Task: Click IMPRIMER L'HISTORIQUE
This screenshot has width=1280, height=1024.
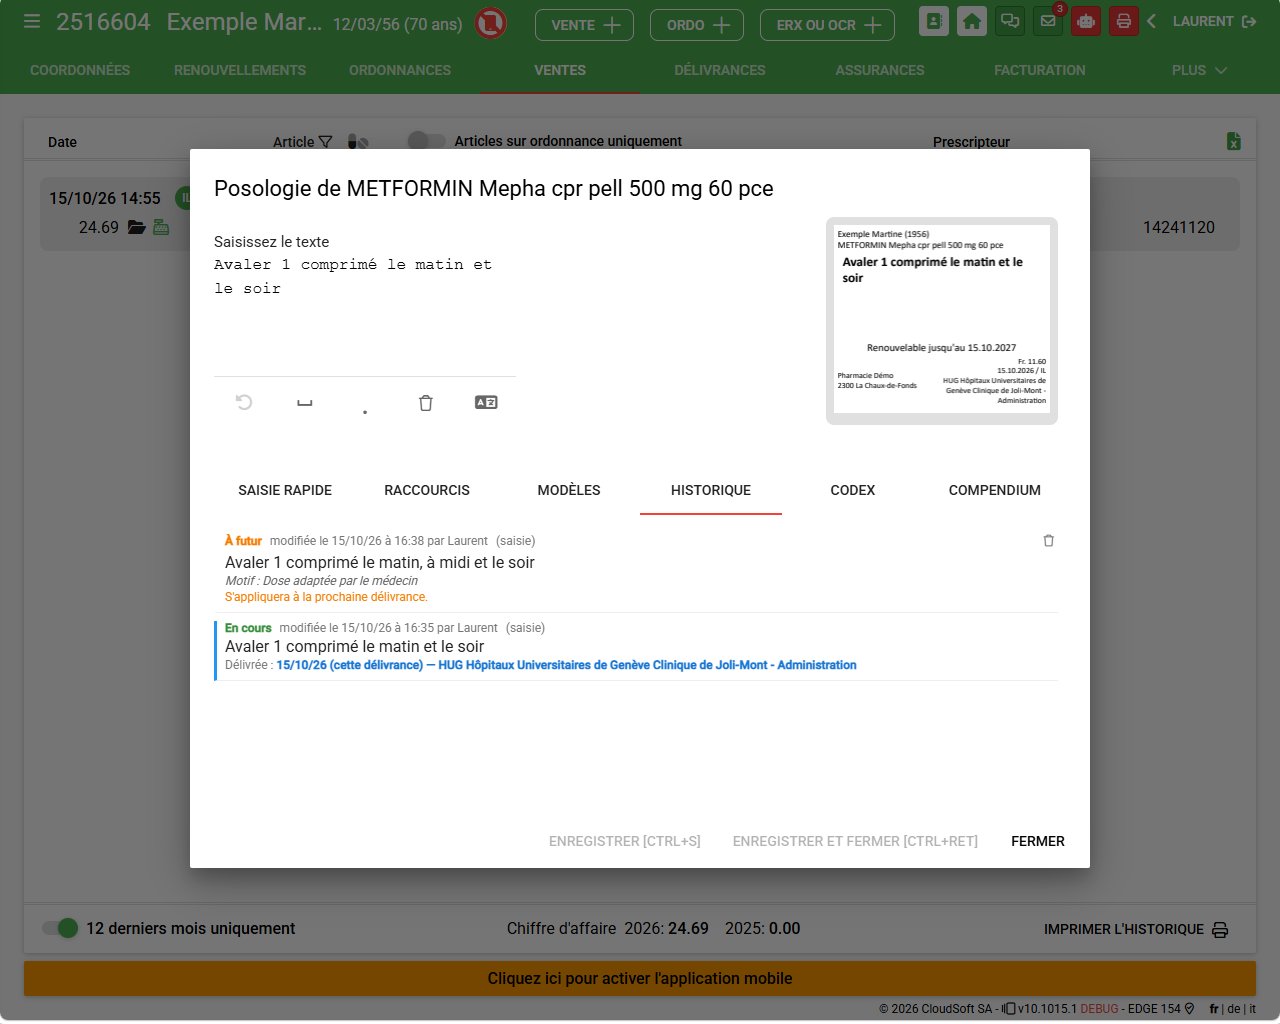Action: pos(1136,929)
